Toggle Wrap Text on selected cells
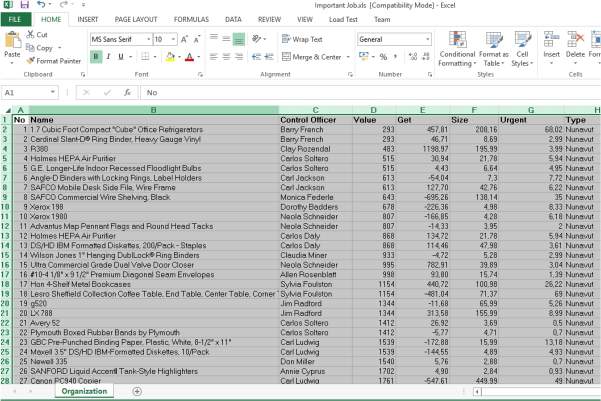The width and height of the screenshot is (601, 401). coord(302,39)
